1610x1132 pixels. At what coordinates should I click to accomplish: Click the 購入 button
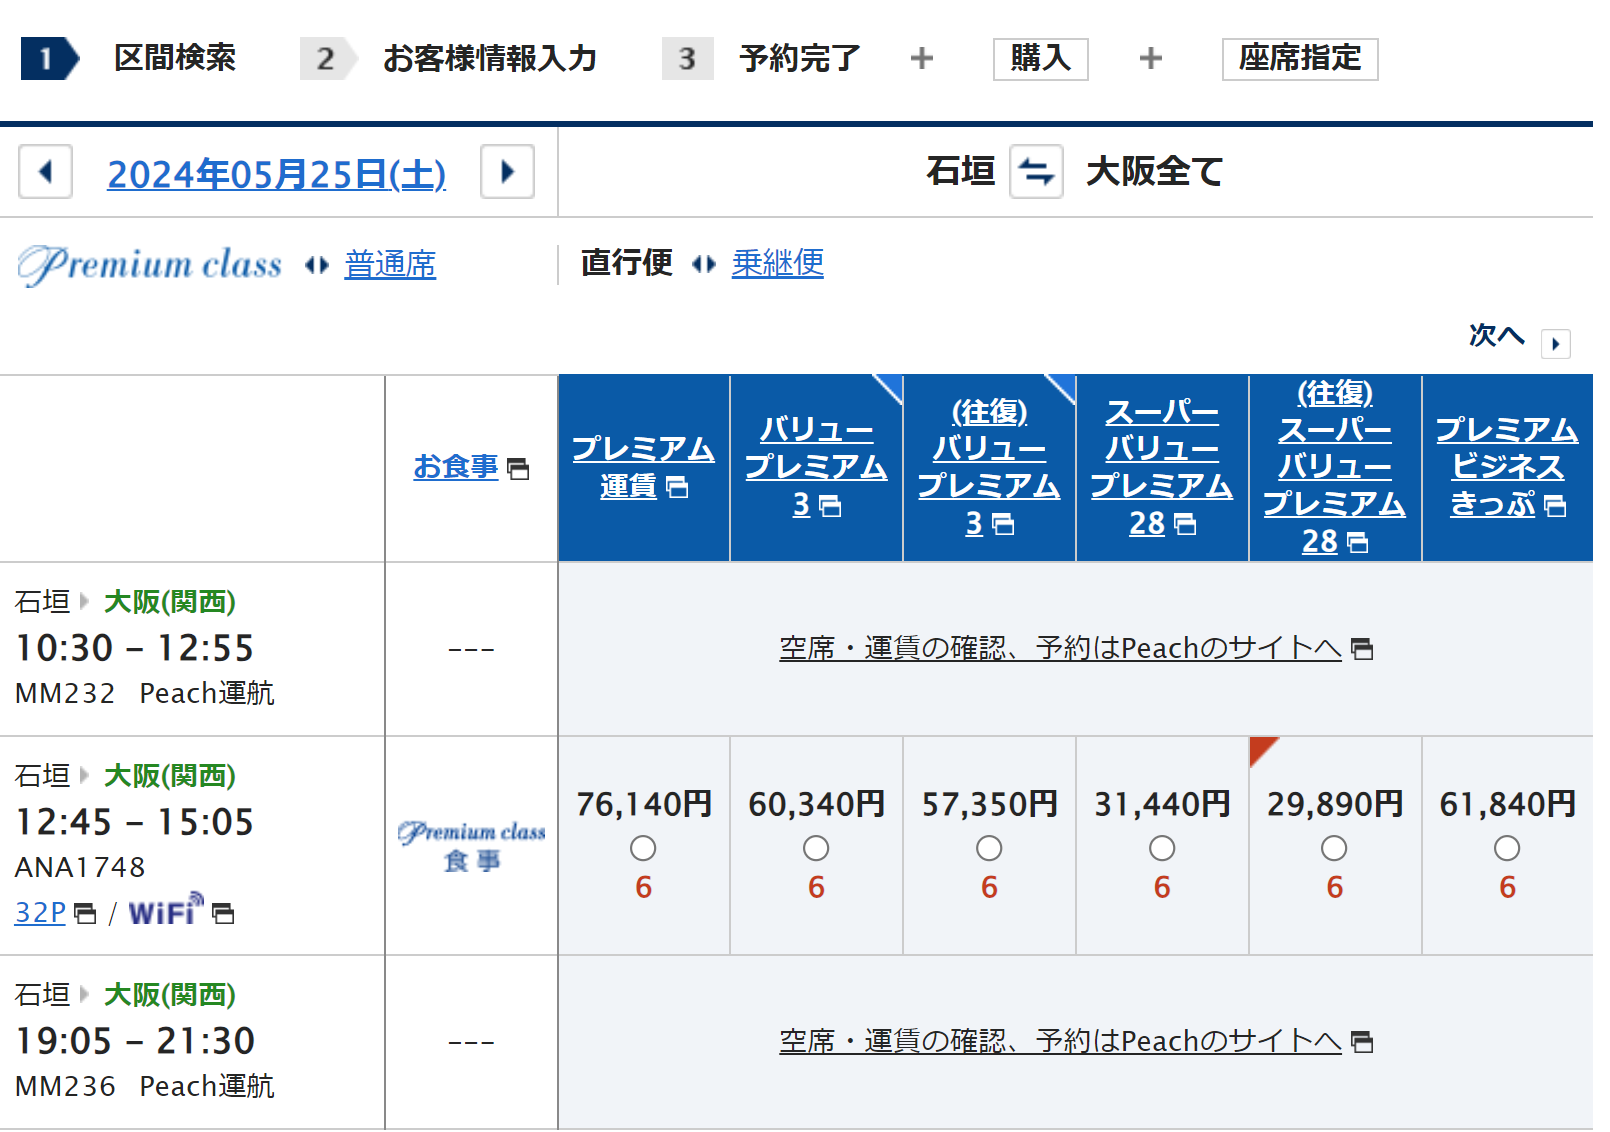1040,59
